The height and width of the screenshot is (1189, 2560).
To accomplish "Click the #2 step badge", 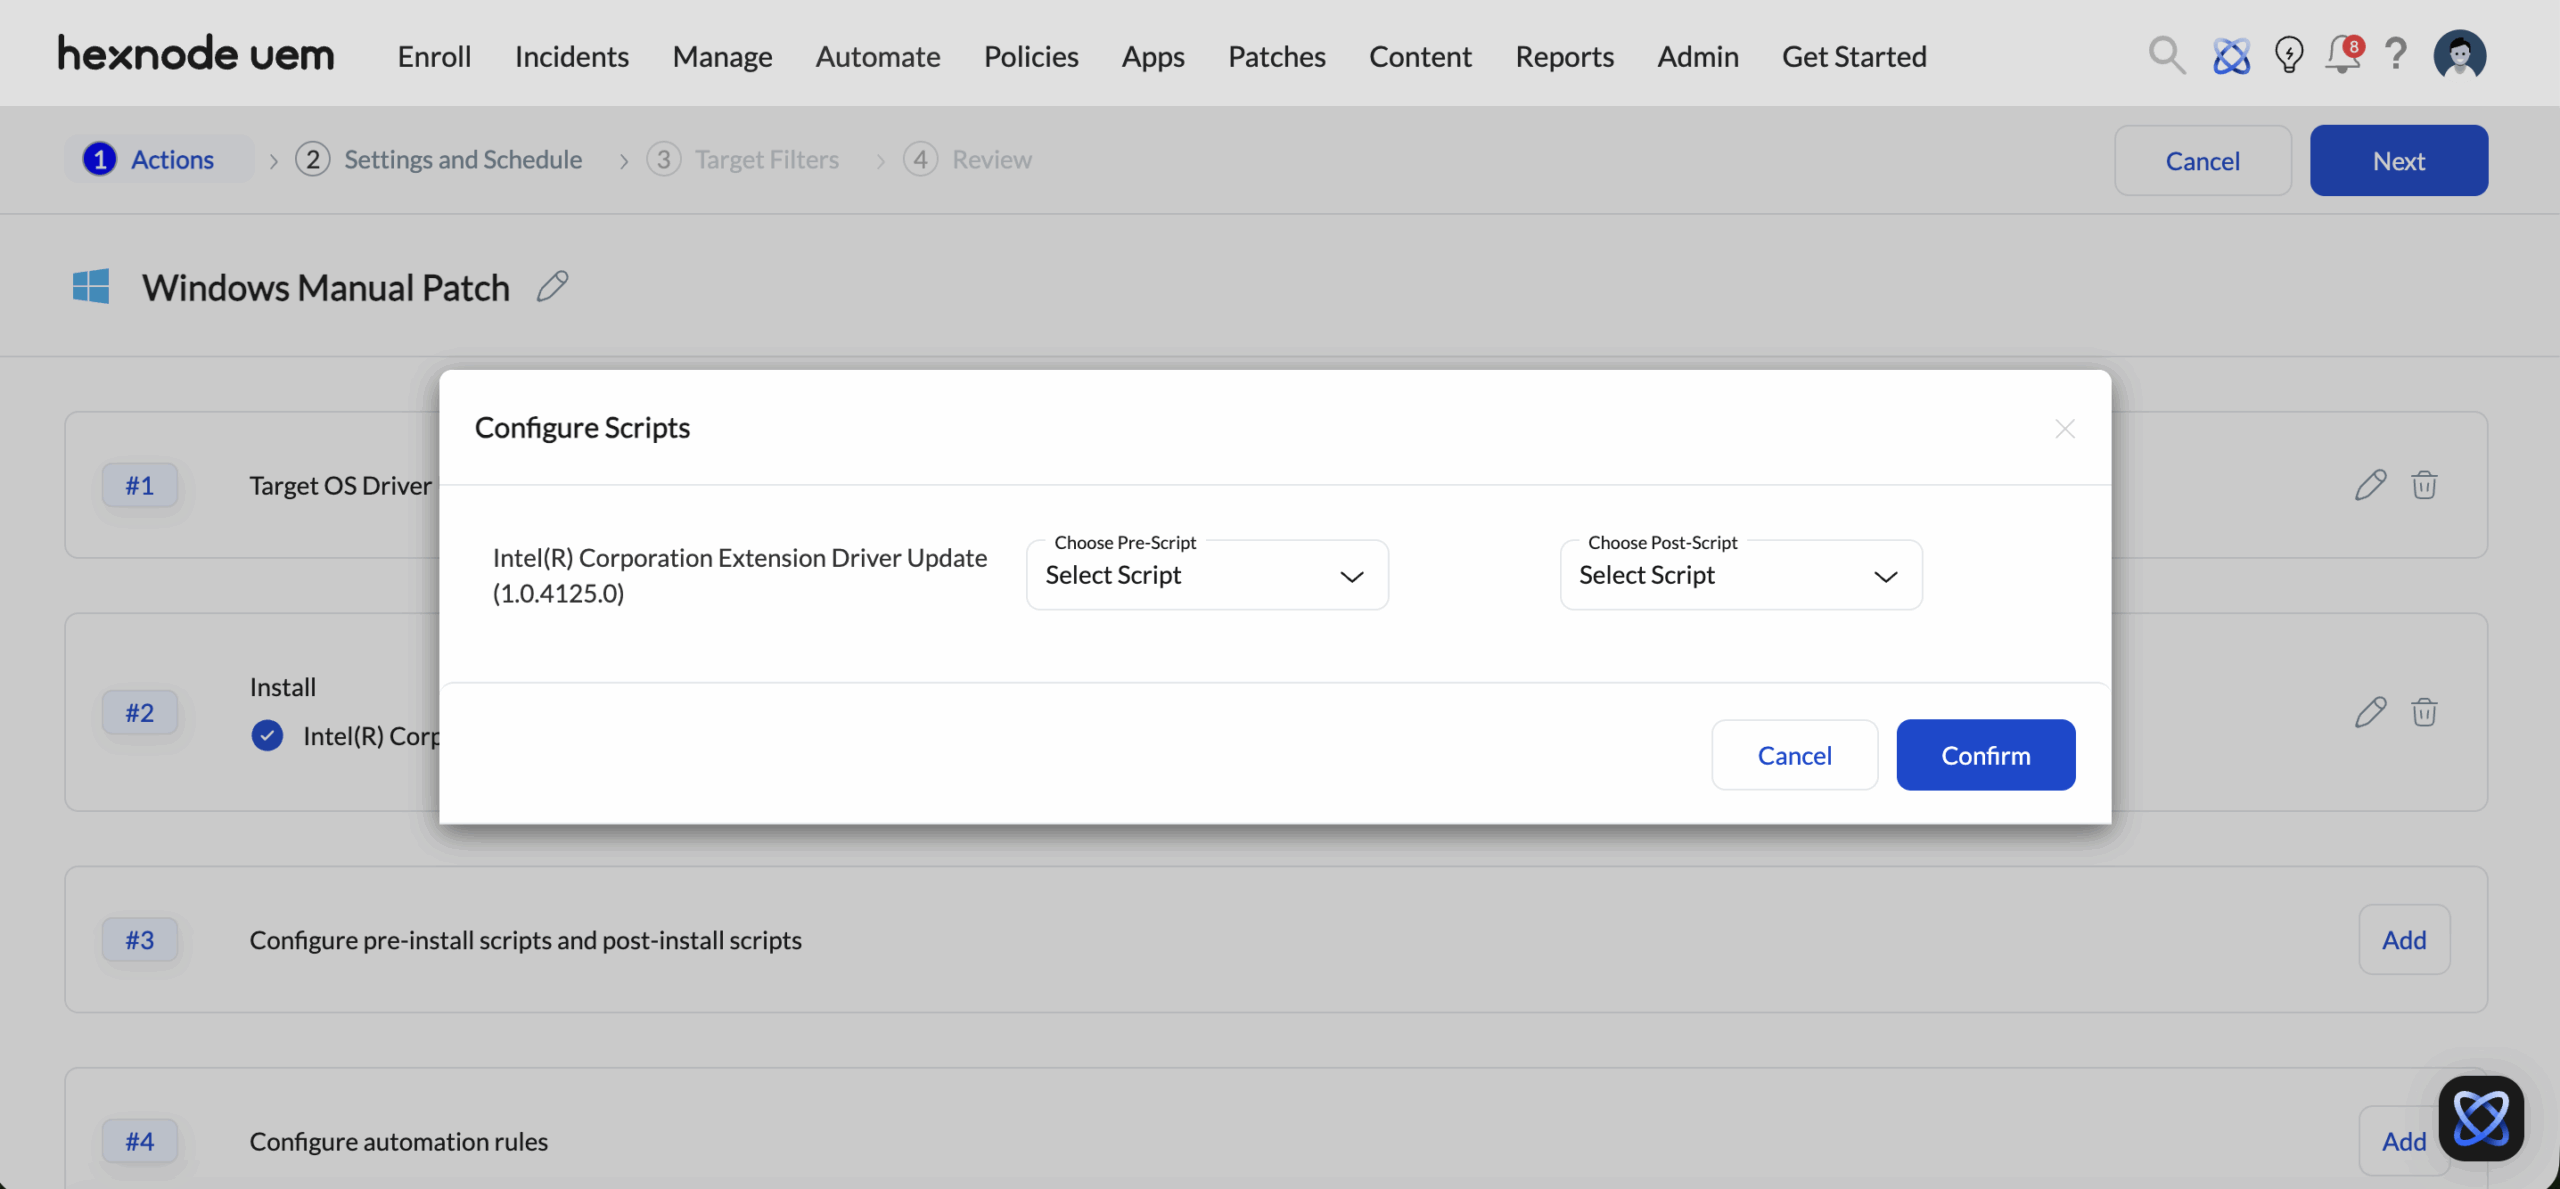I will 140,712.
